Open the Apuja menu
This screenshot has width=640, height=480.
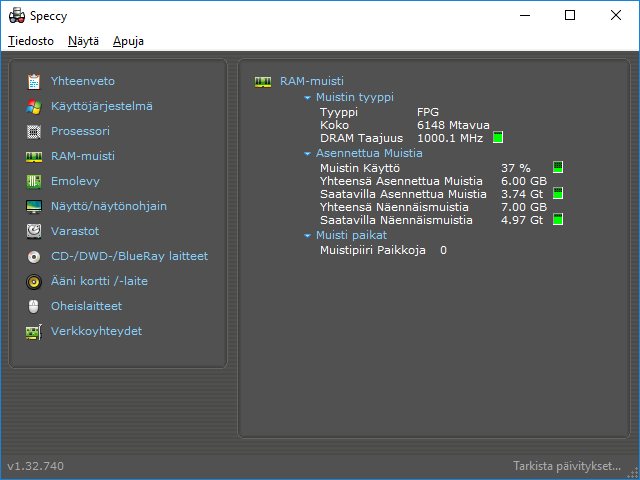point(128,41)
